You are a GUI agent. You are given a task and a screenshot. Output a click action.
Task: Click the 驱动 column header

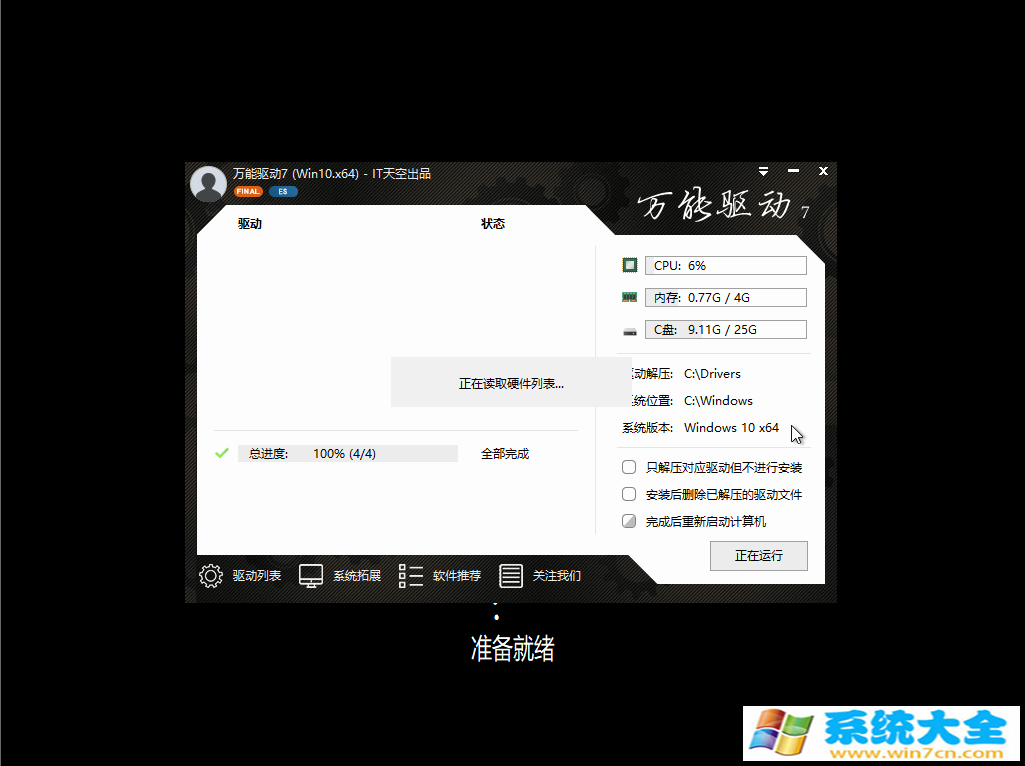(x=250, y=224)
